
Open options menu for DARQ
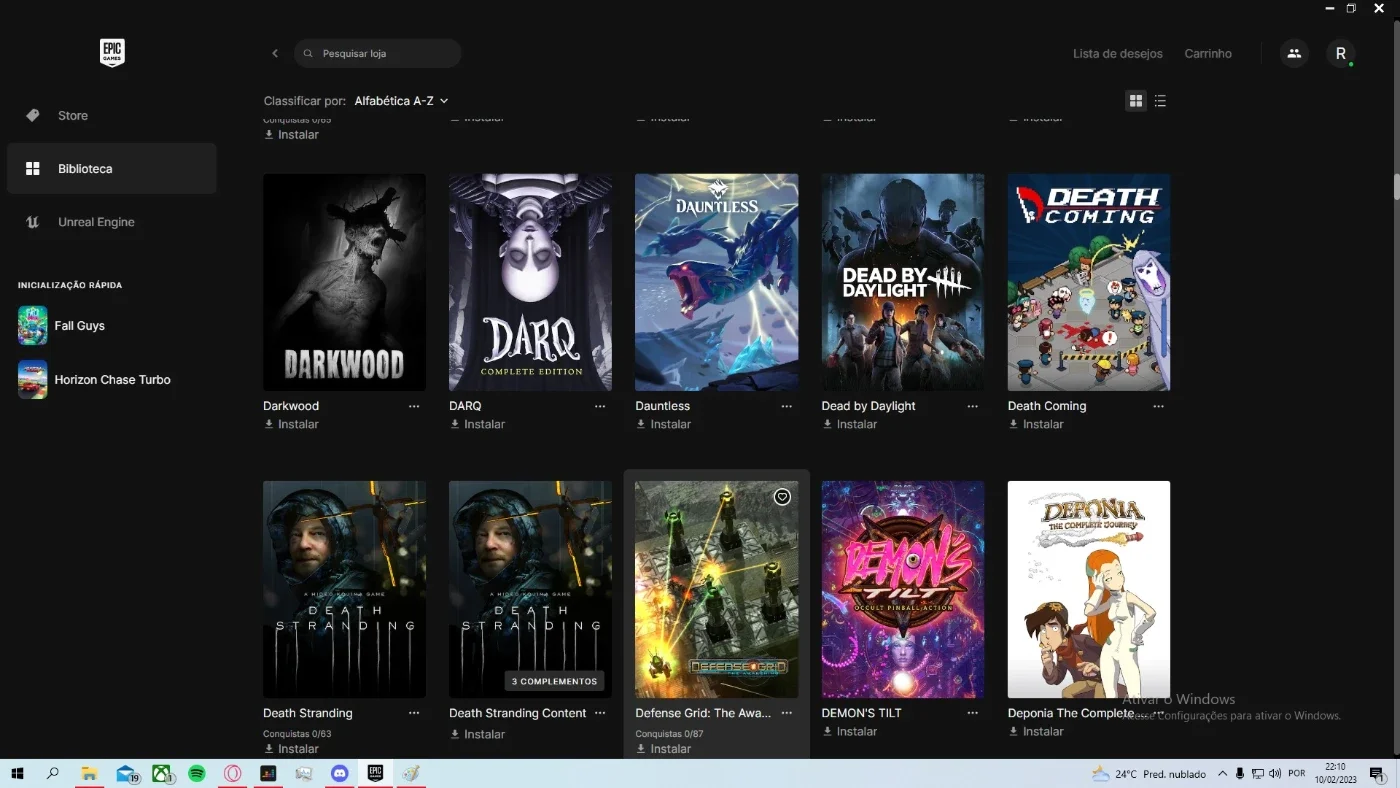coord(600,406)
